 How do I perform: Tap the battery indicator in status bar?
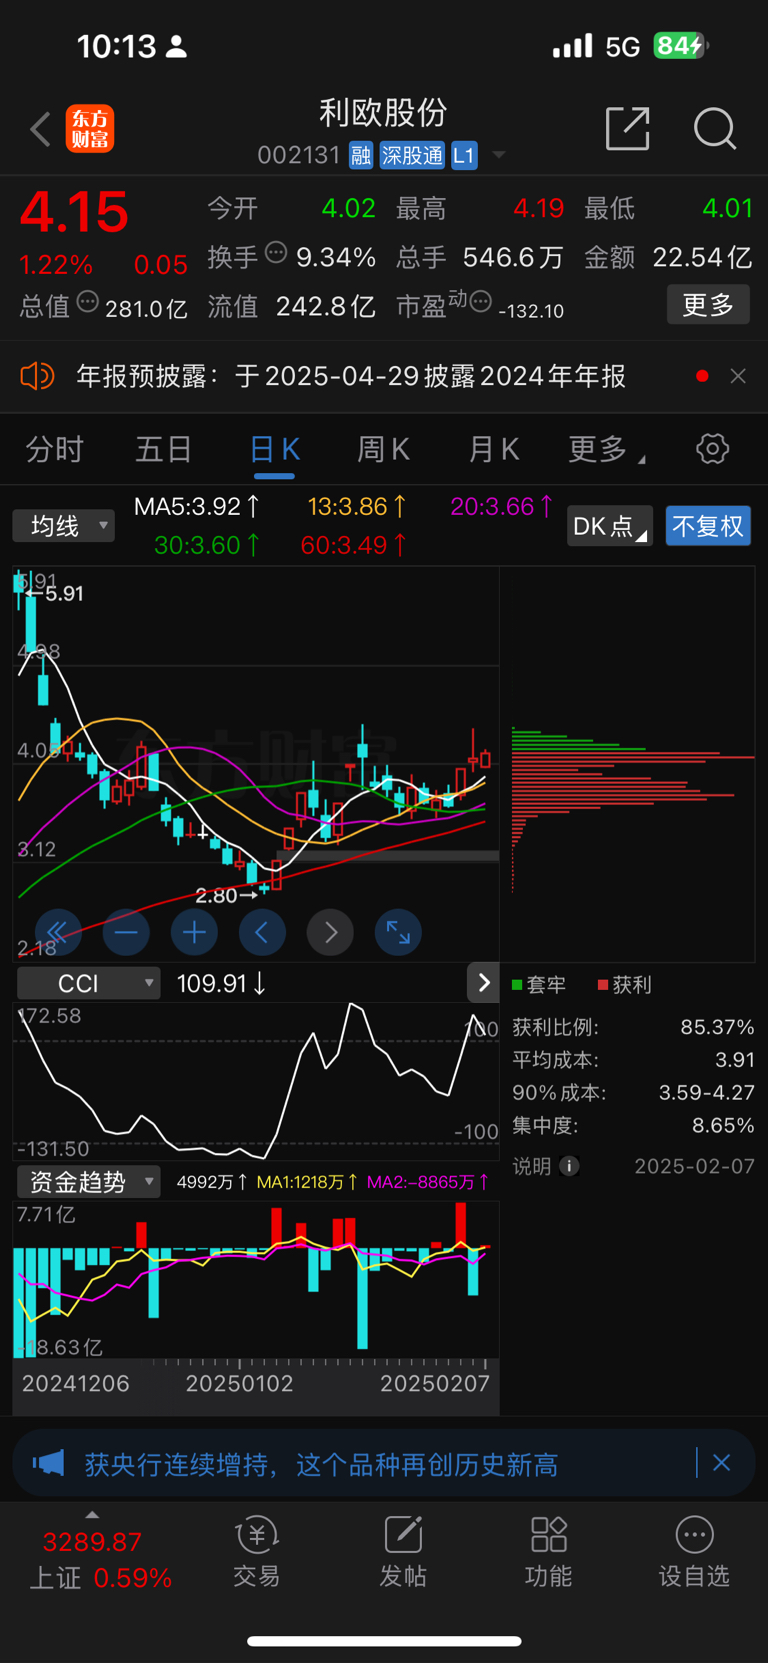[x=681, y=46]
